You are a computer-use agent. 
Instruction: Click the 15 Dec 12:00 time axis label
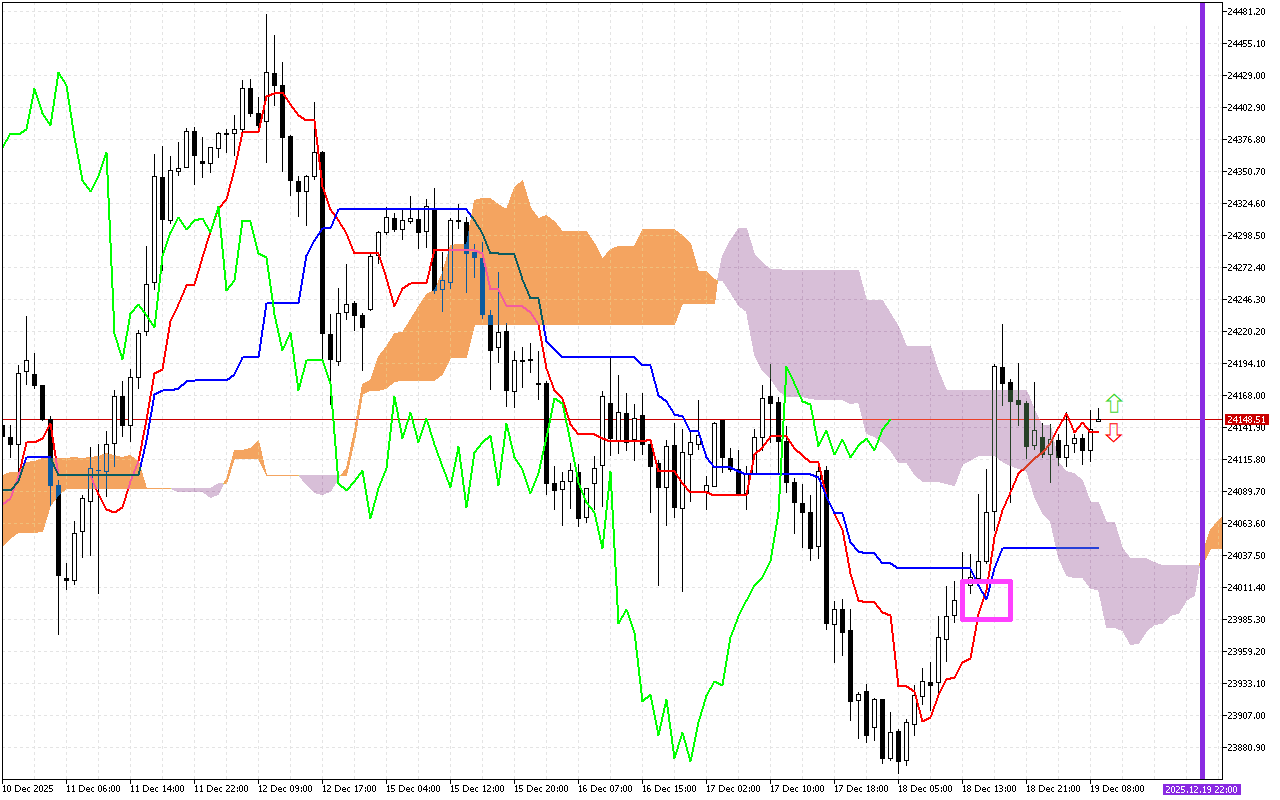[x=478, y=789]
